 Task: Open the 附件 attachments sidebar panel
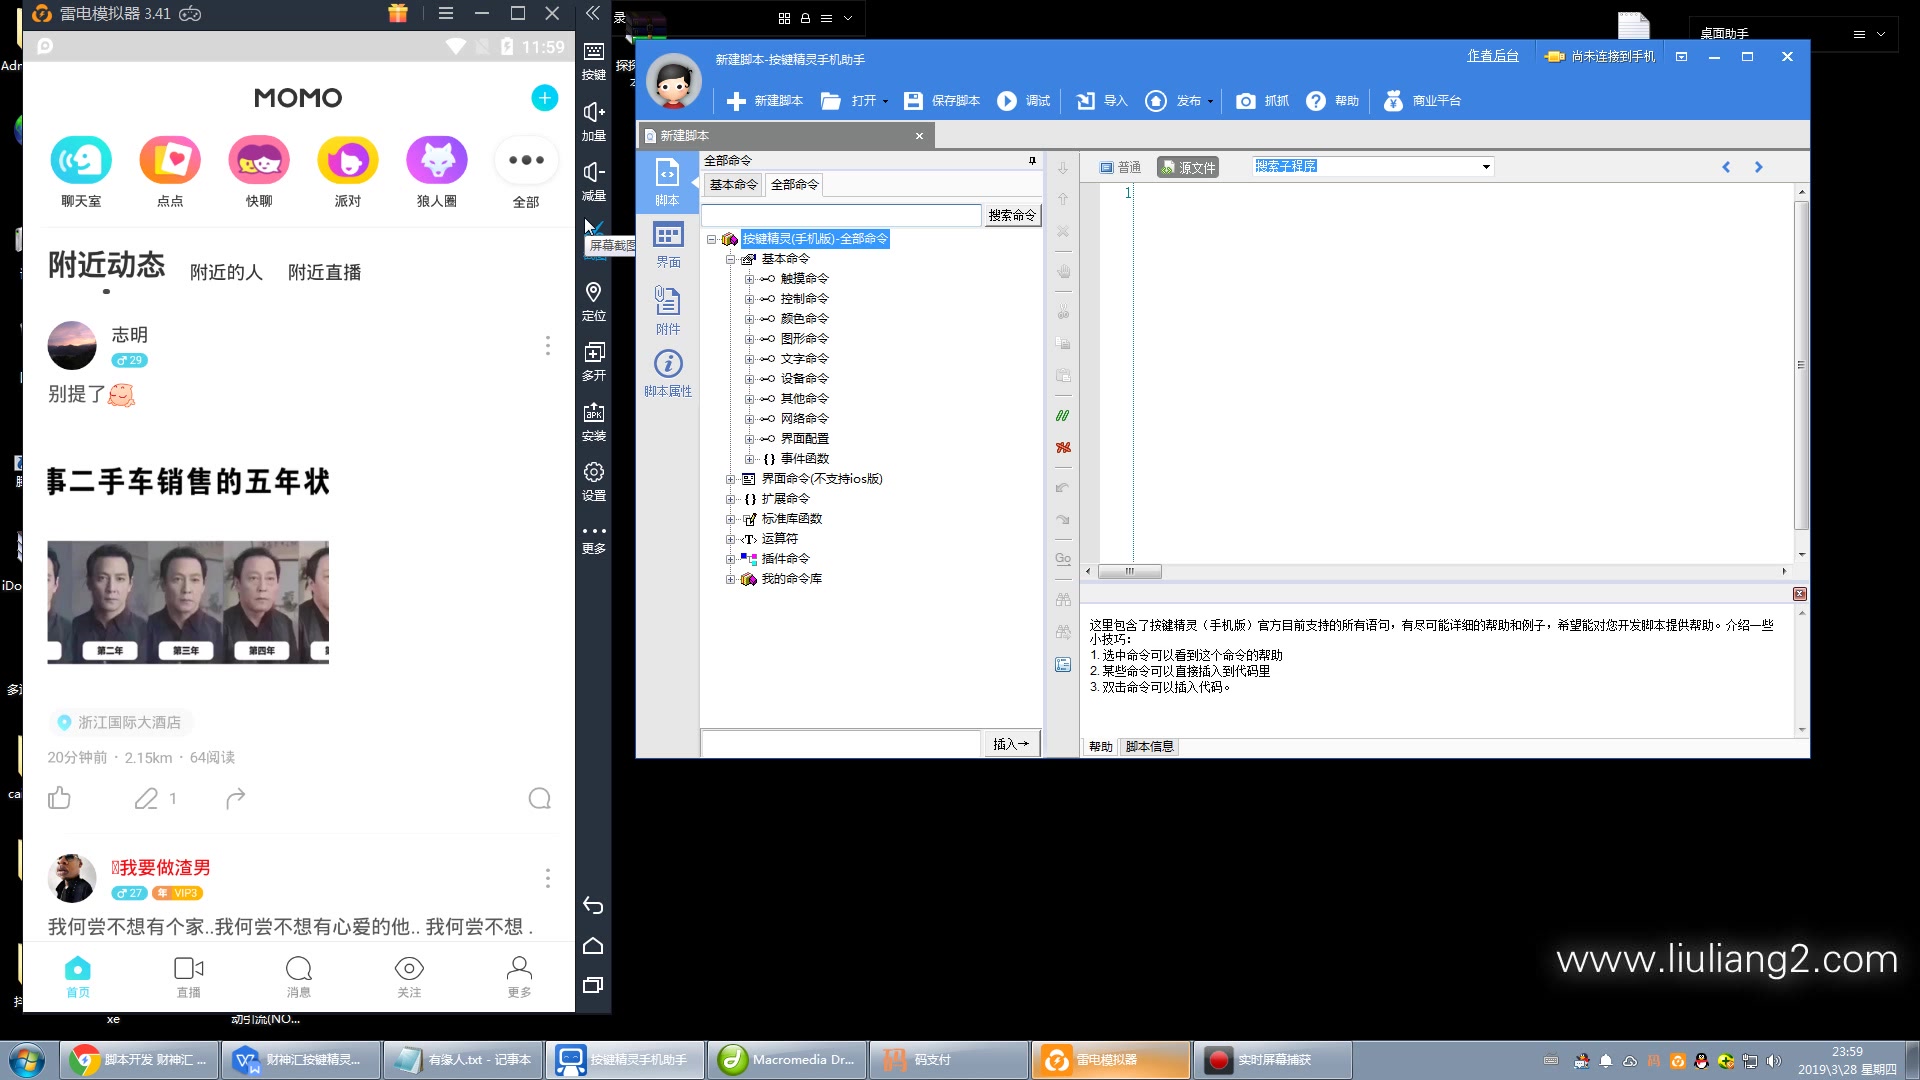coord(668,309)
